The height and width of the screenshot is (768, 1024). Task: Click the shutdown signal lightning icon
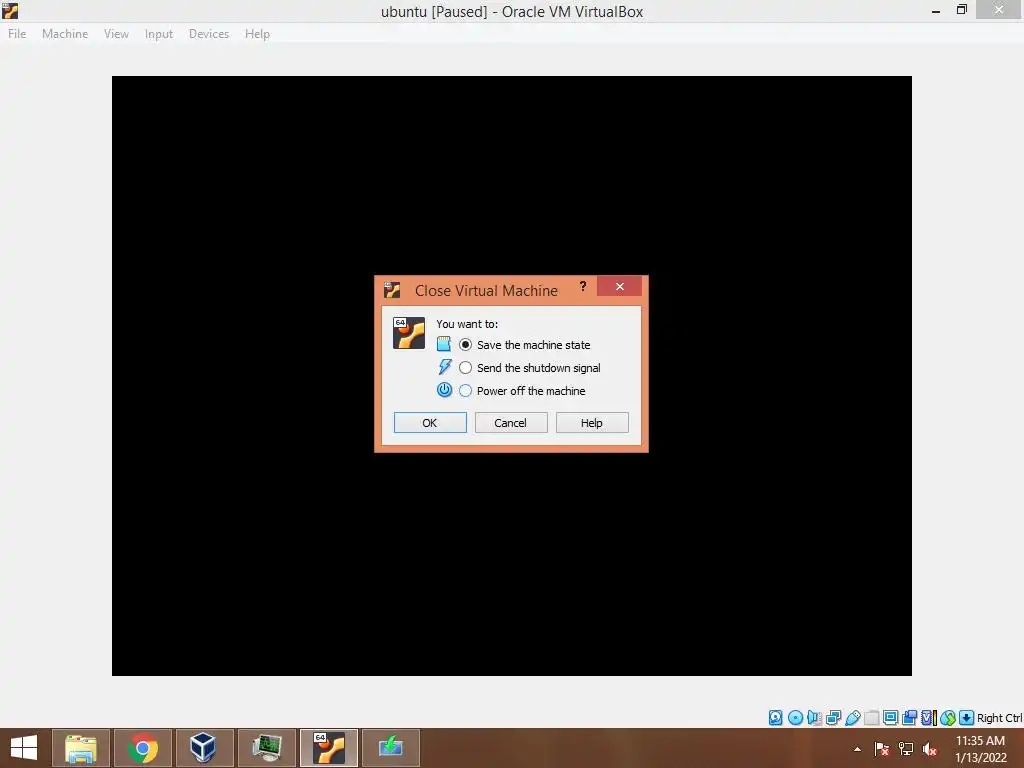(x=445, y=367)
